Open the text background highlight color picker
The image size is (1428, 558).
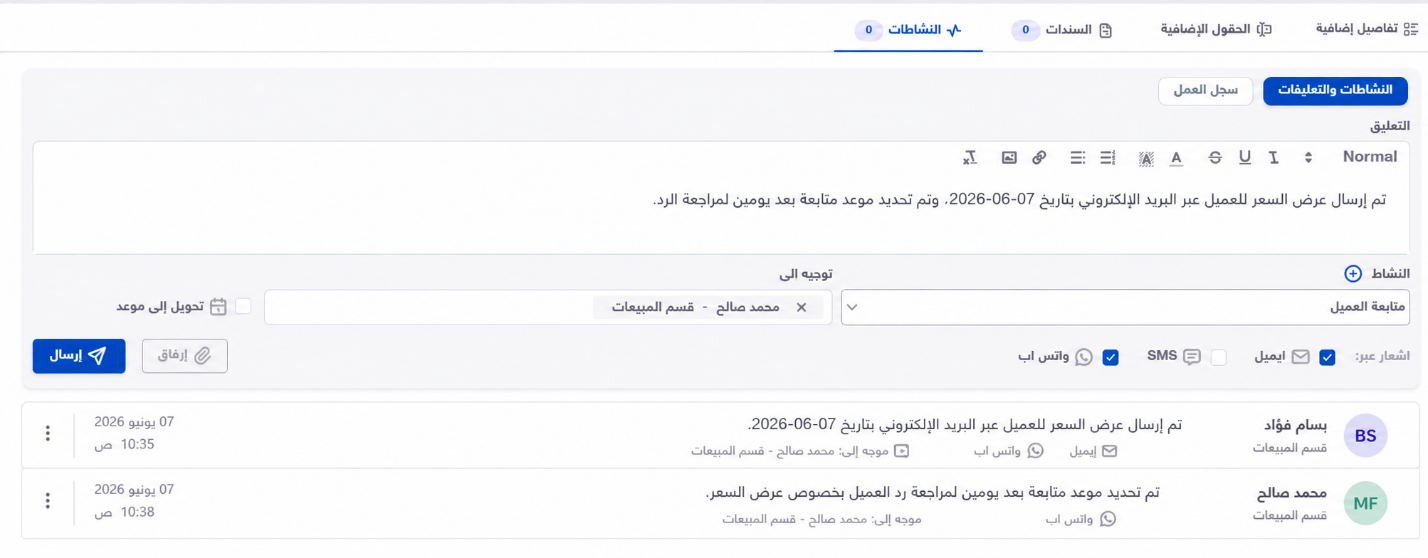pyautogui.click(x=1146, y=158)
